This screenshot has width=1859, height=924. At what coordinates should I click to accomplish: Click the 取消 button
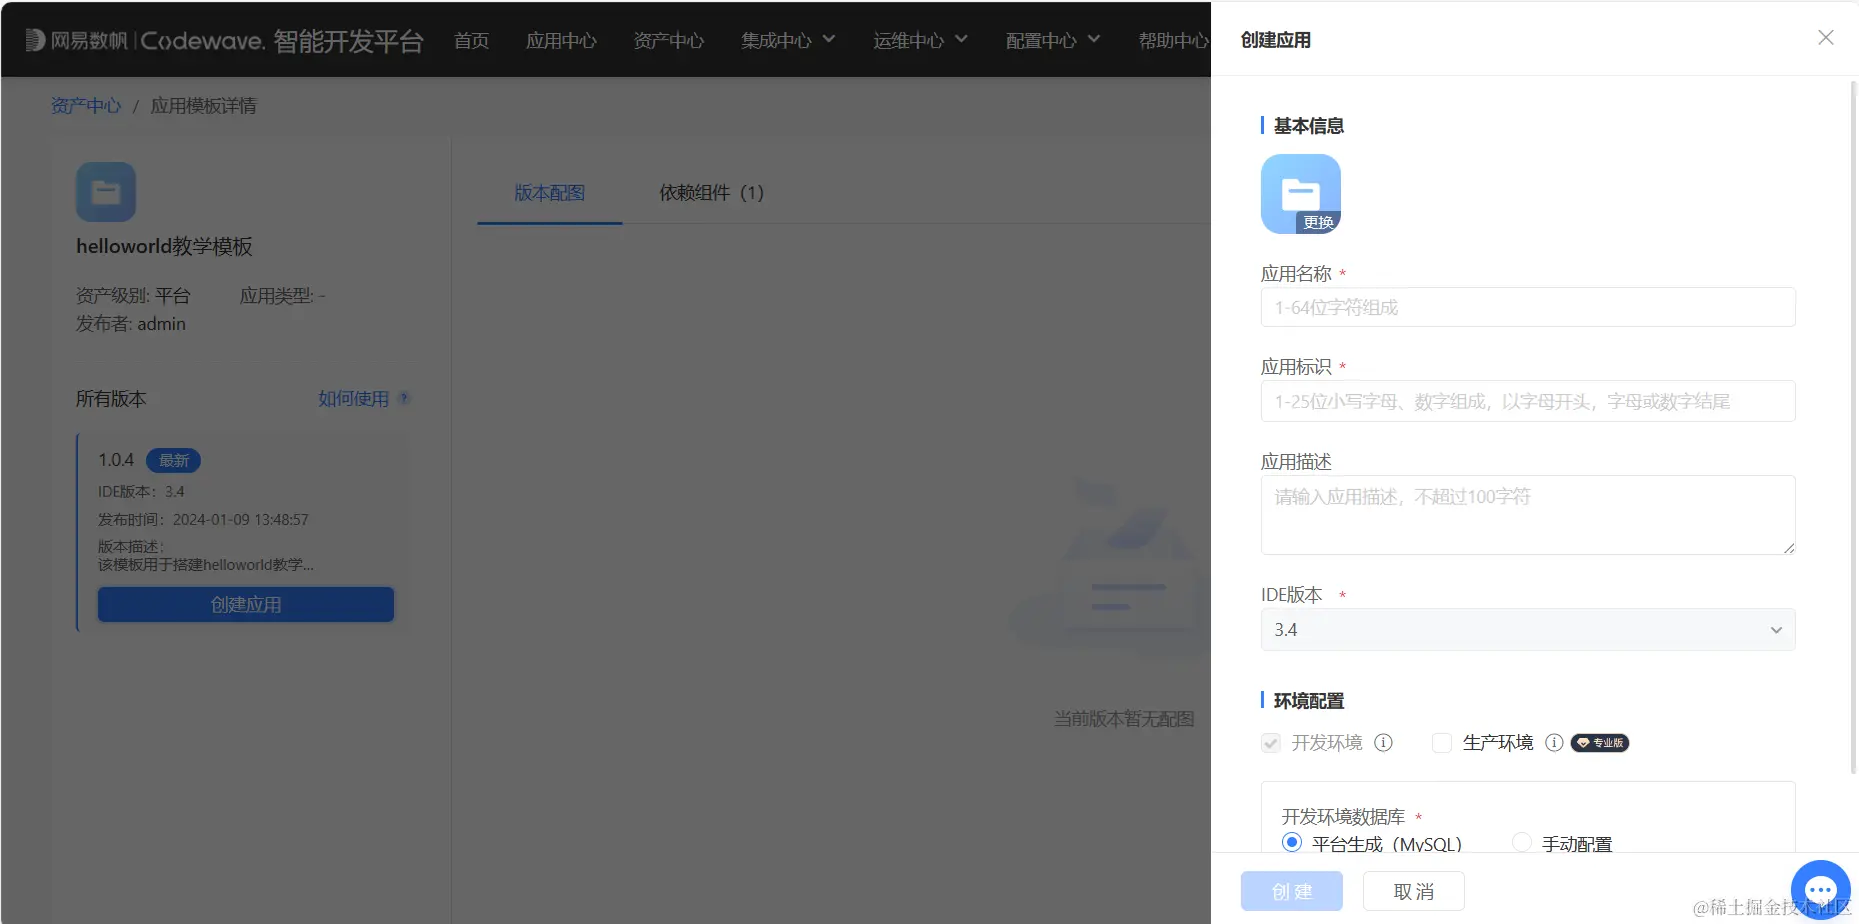[x=1414, y=891]
